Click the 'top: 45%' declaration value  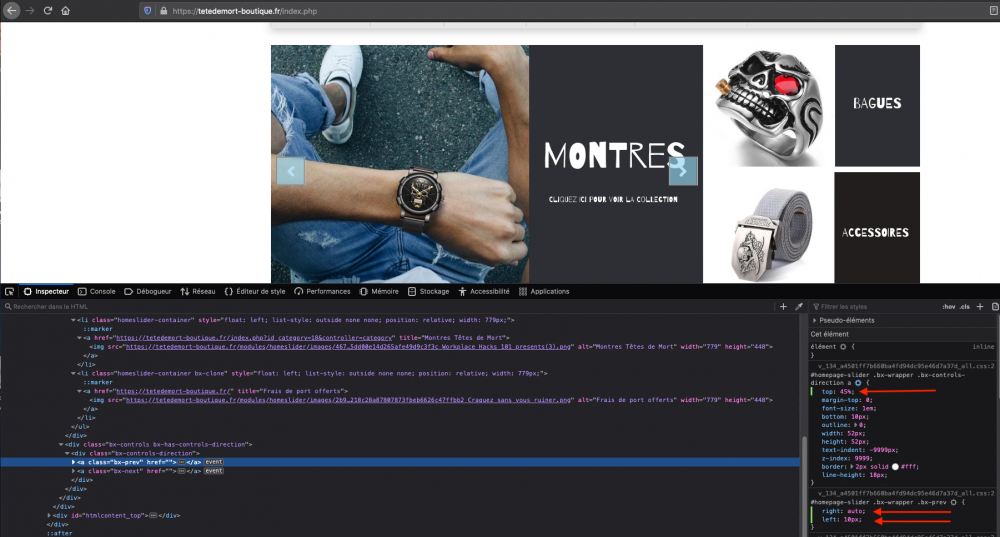[x=846, y=392]
